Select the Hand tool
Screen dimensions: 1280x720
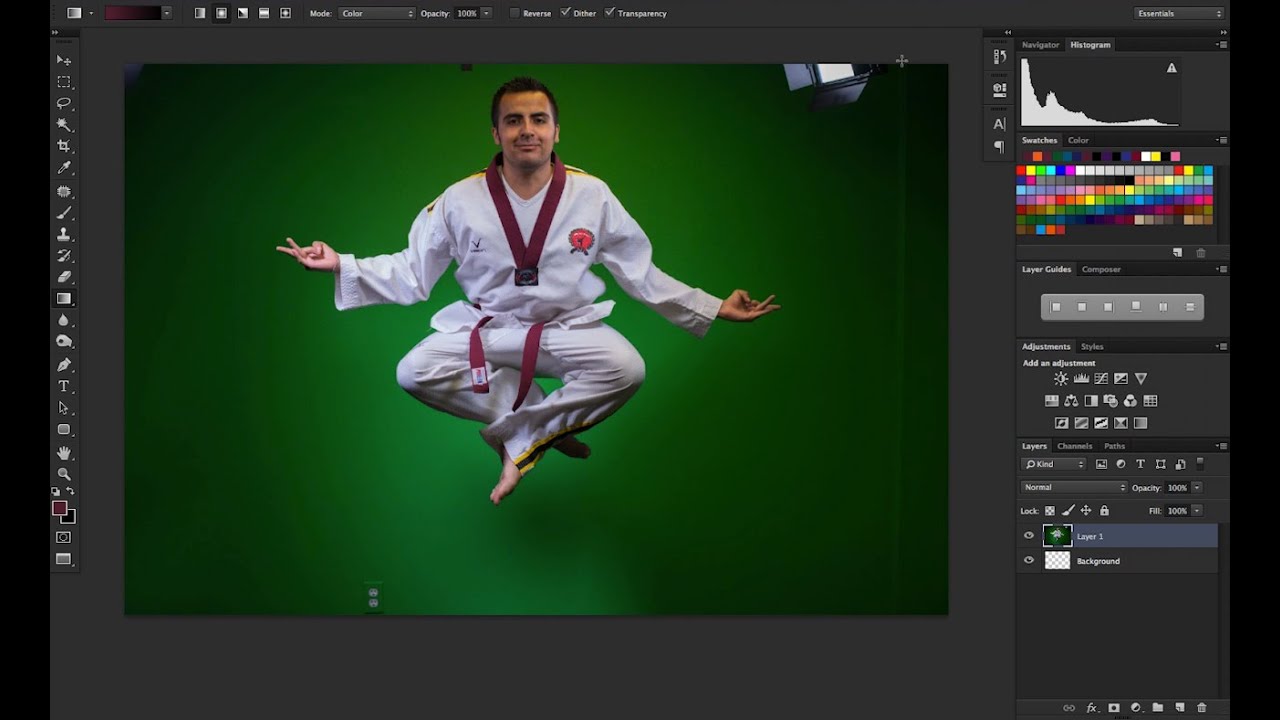tap(64, 453)
